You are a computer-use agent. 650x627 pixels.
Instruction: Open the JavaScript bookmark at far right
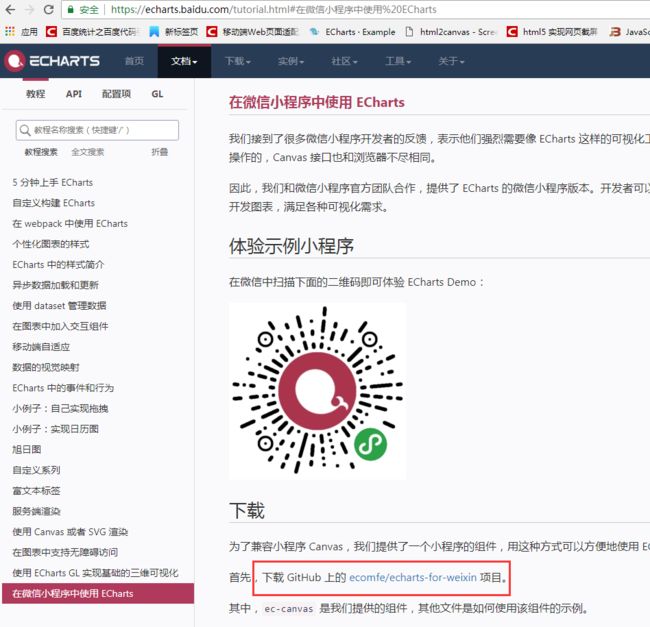[x=629, y=31]
